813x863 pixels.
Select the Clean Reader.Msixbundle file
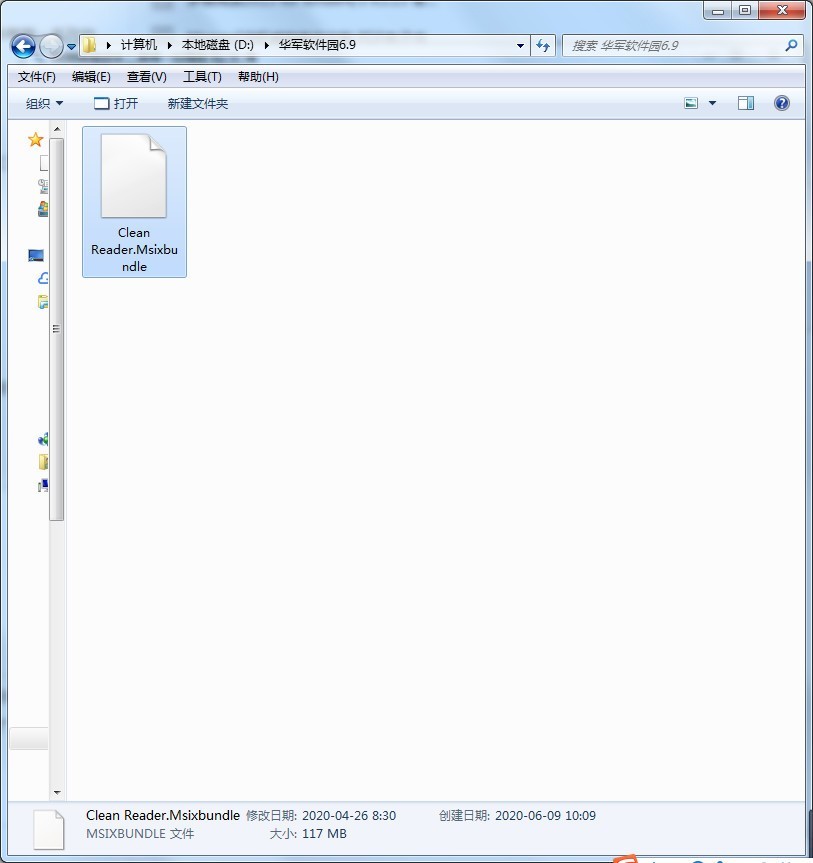[x=134, y=202]
